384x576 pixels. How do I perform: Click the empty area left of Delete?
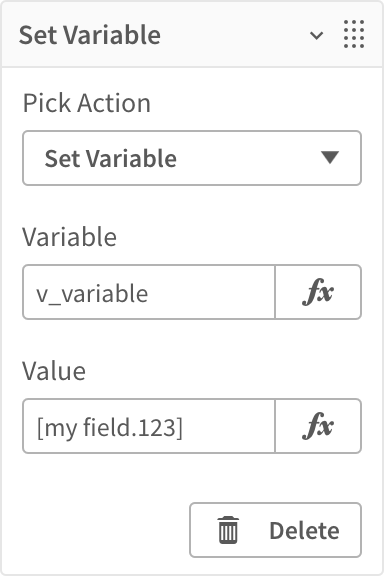click(x=106, y=530)
